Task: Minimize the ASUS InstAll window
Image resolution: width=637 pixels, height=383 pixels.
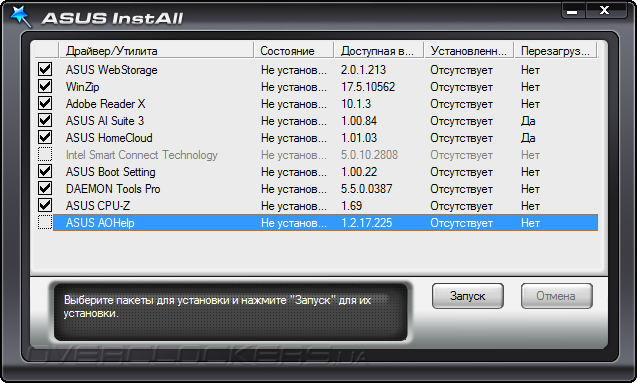Action: (x=572, y=11)
